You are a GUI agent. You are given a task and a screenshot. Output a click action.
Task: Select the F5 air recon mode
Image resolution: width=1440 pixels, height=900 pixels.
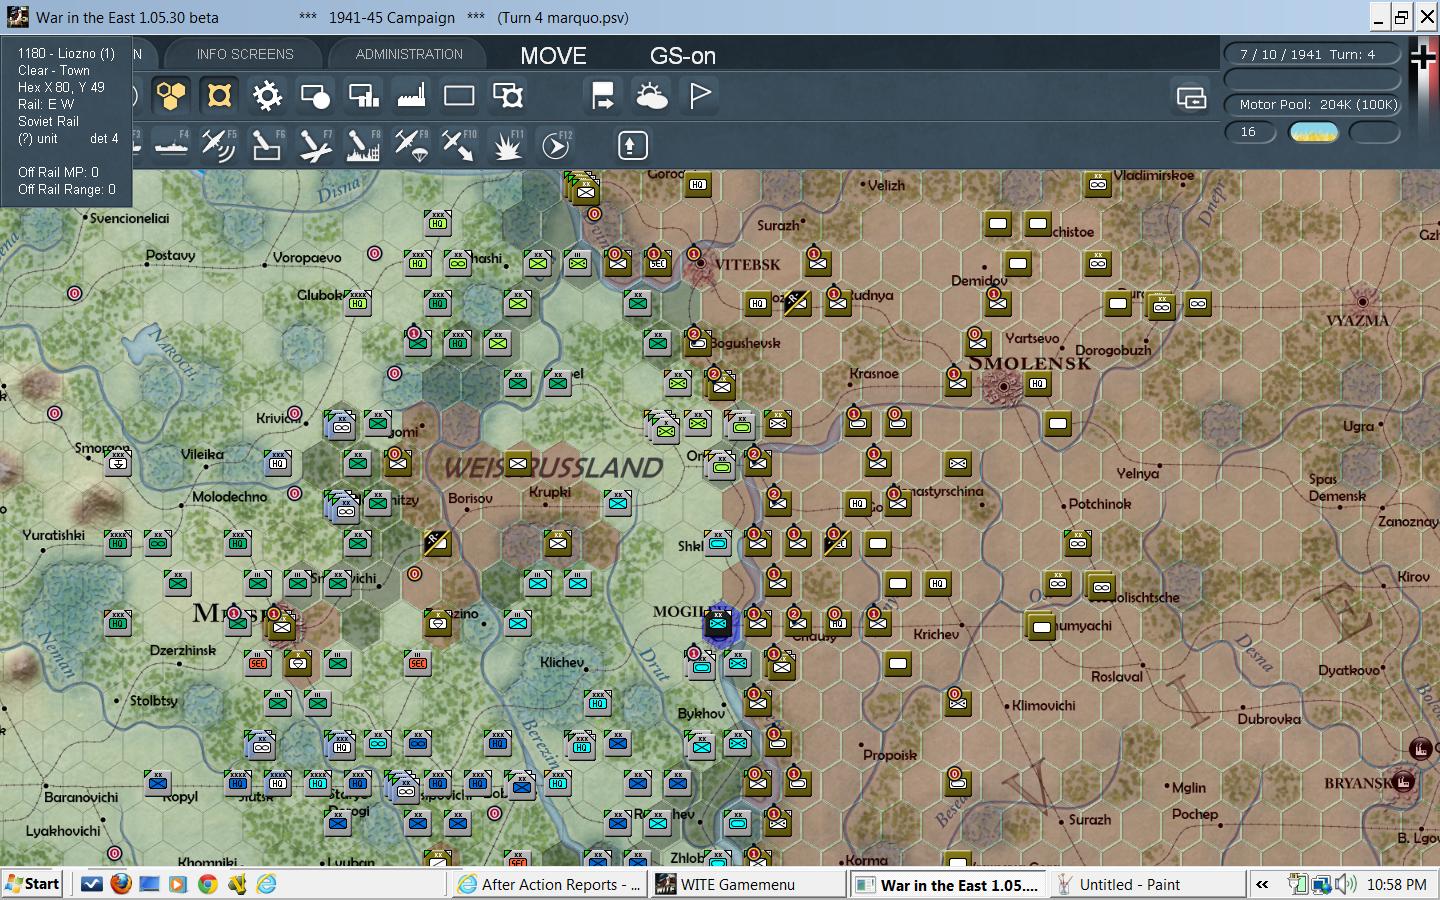pos(219,146)
